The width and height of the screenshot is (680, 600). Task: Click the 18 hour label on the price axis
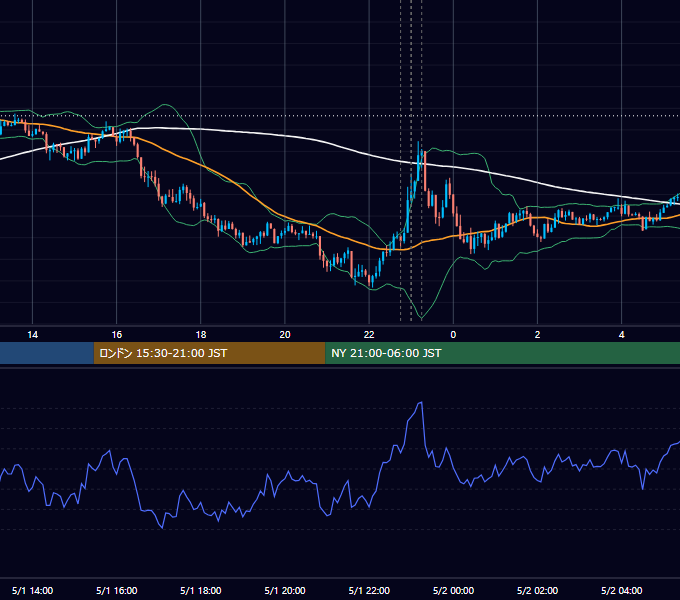(x=201, y=335)
